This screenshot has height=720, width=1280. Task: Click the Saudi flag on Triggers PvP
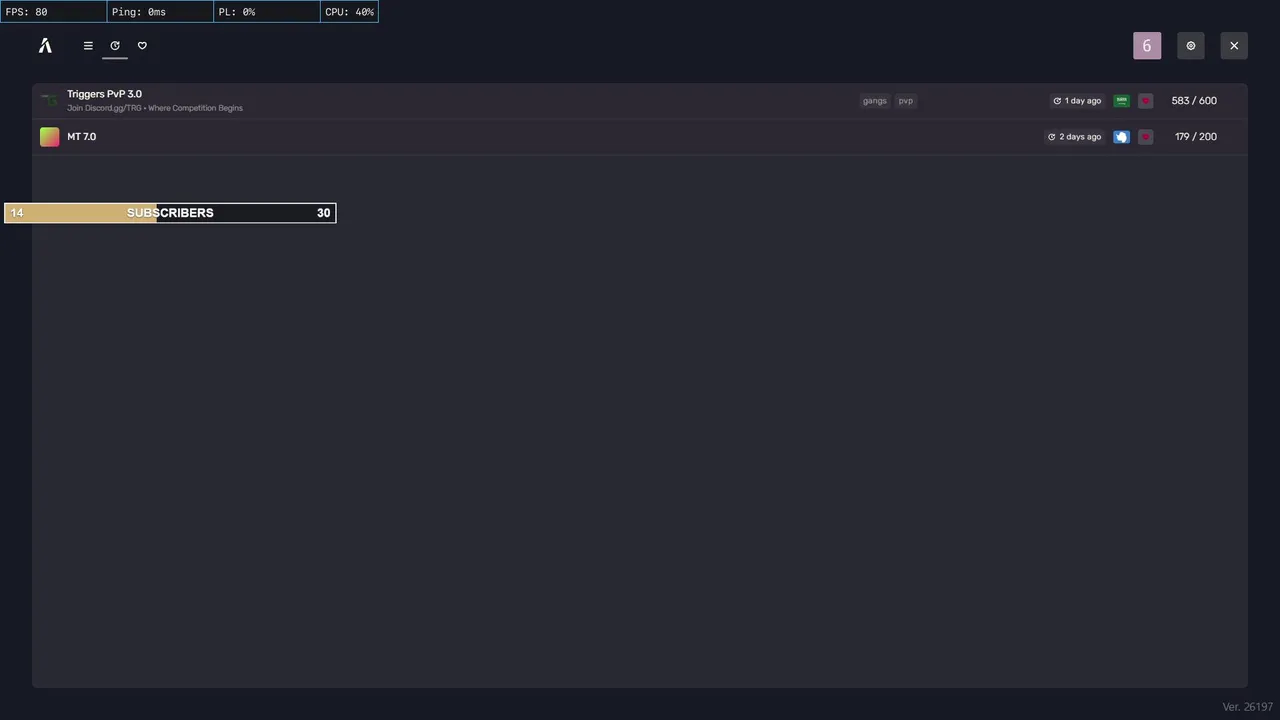(1121, 101)
